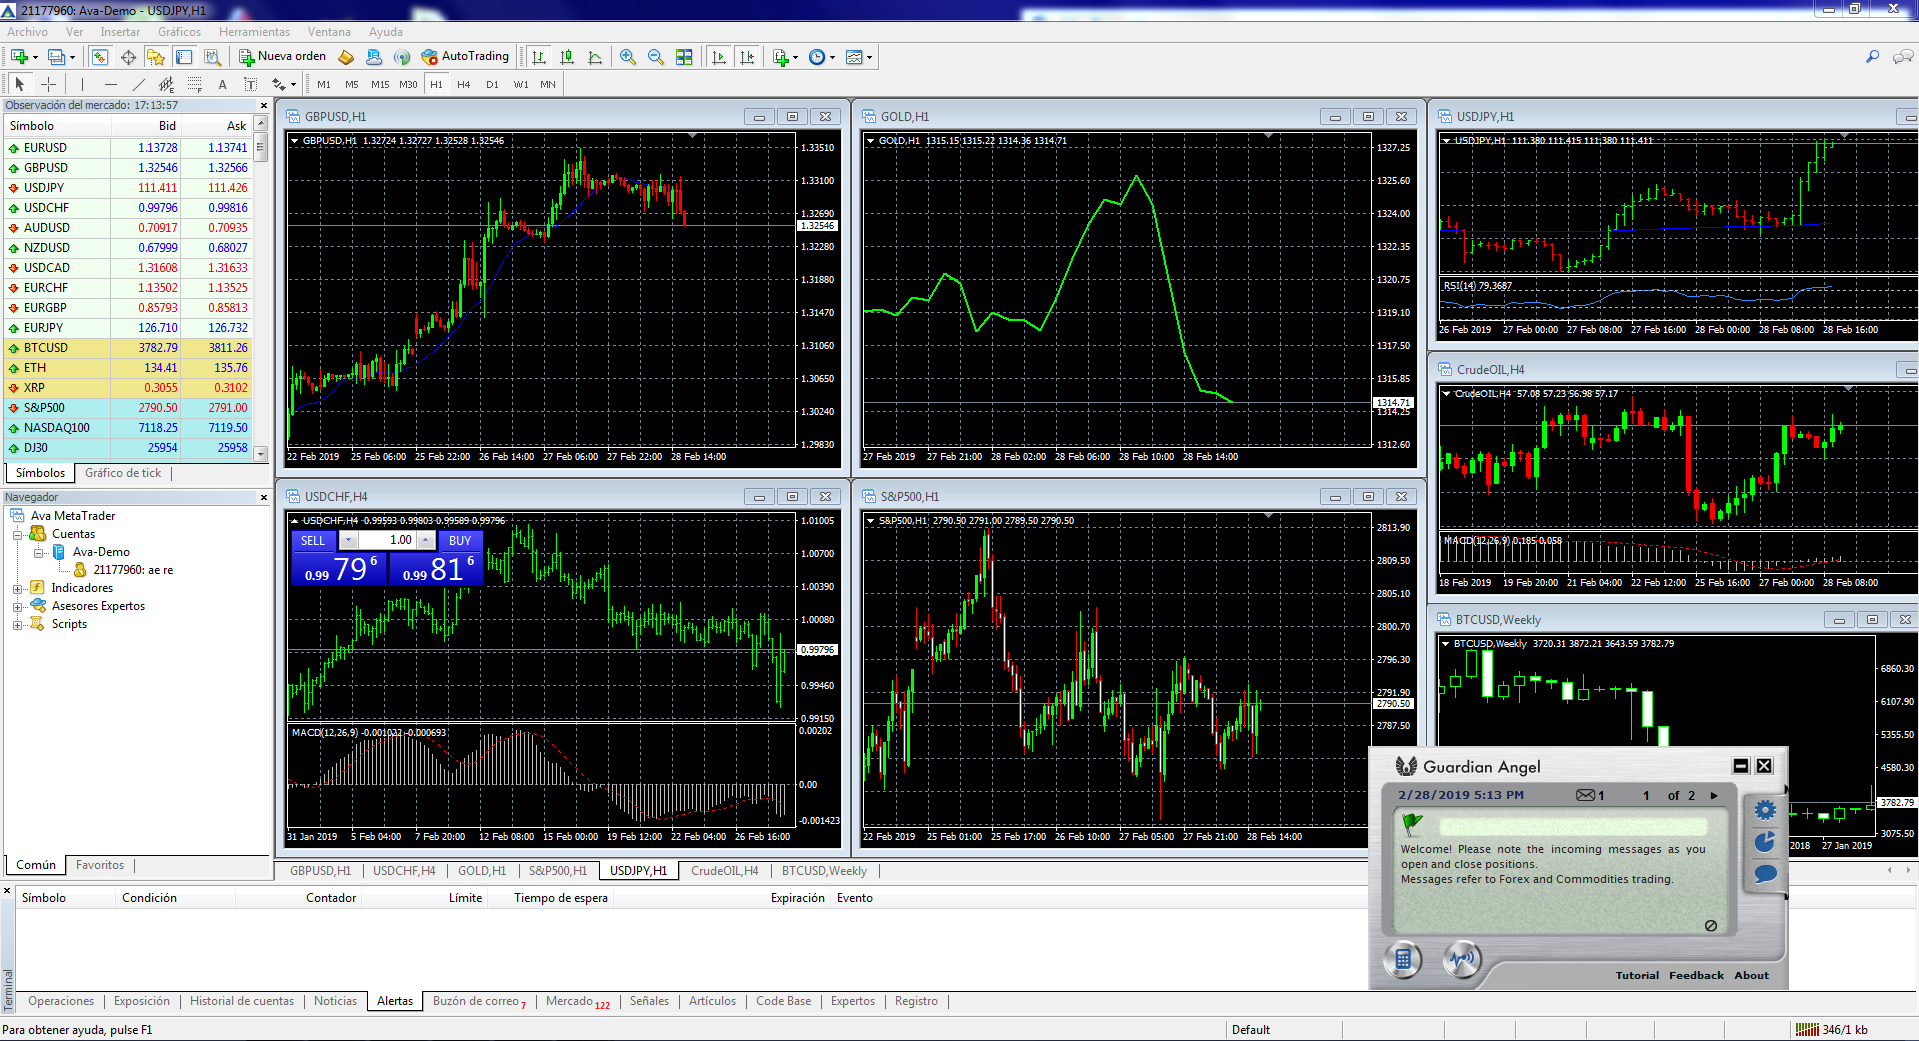The image size is (1919, 1041).
Task: Select the M15 timeframe button
Action: point(380,84)
